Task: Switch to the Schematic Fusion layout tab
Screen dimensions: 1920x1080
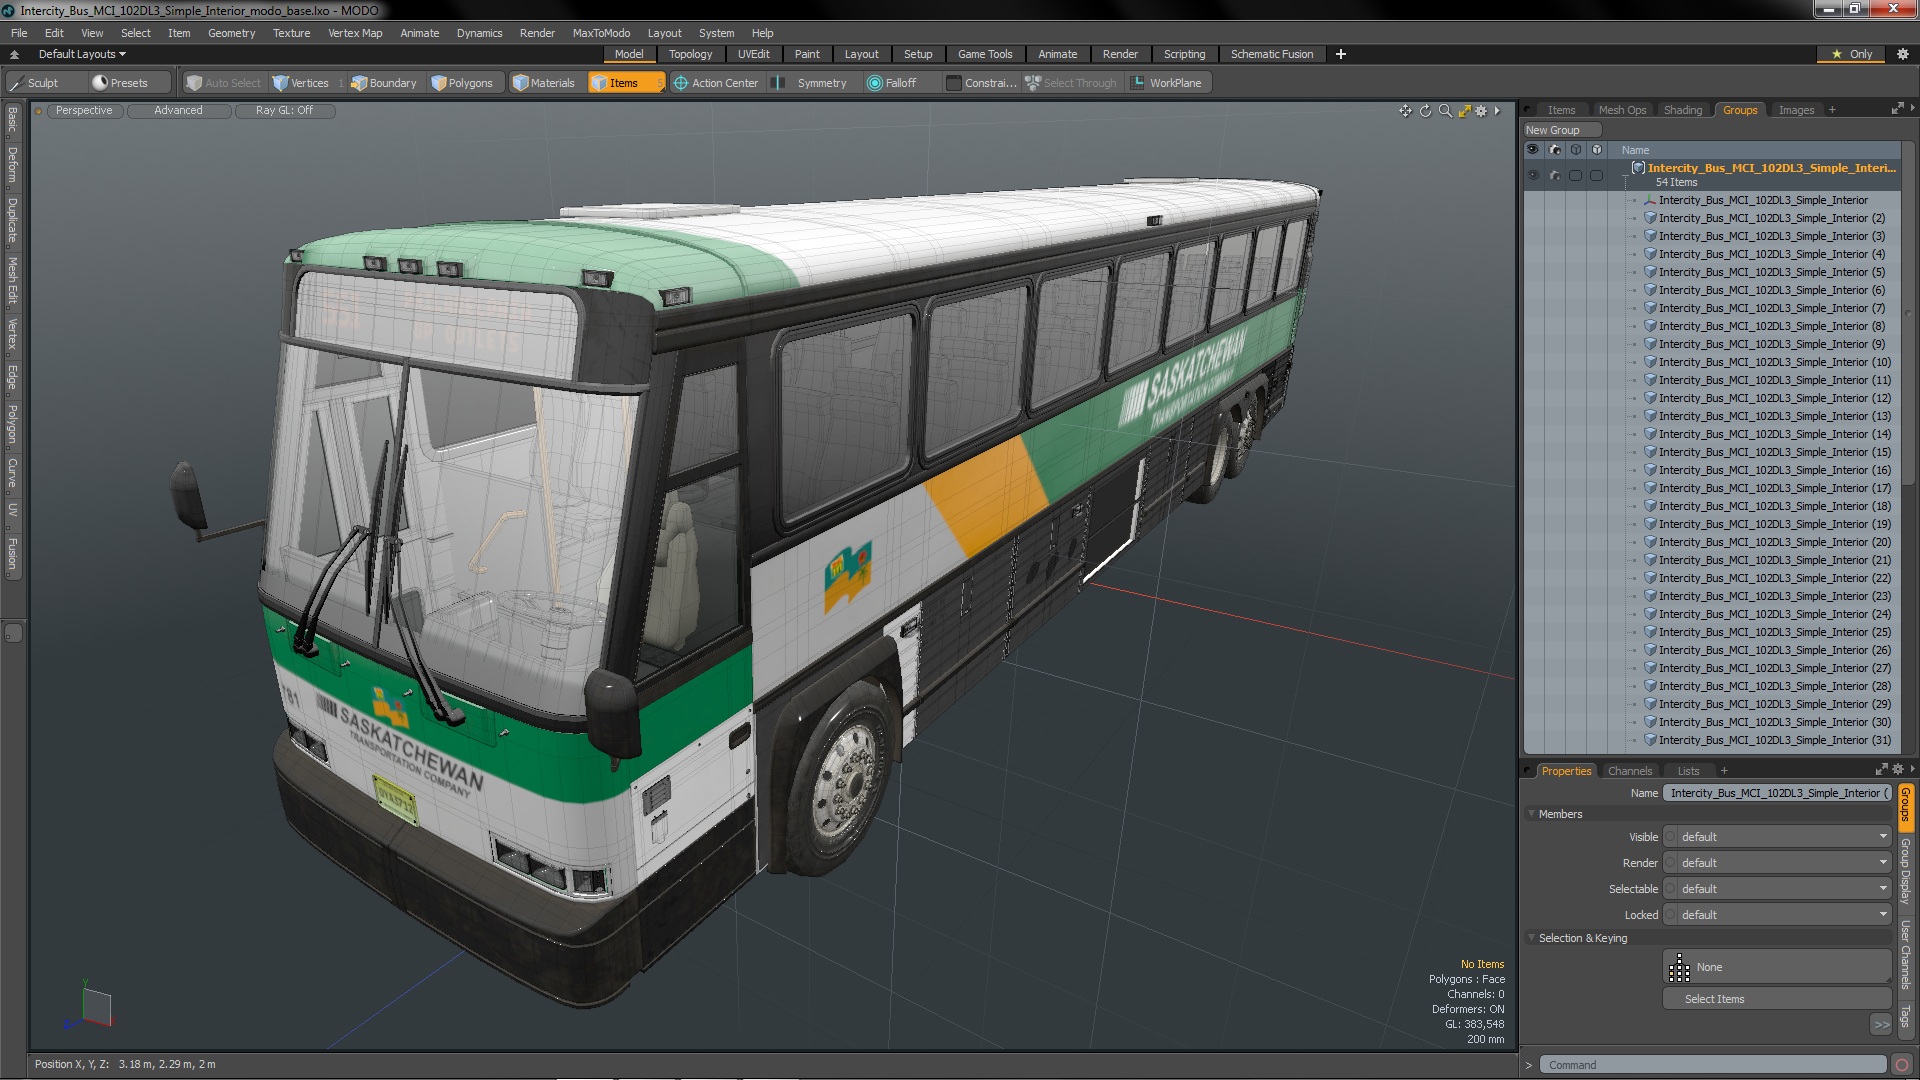Action: [1272, 54]
